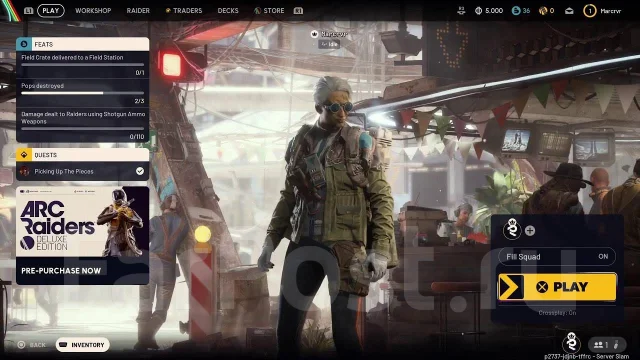Screen dimensions: 640x360
Task: Open the INVENTORY button
Action: tap(83, 345)
